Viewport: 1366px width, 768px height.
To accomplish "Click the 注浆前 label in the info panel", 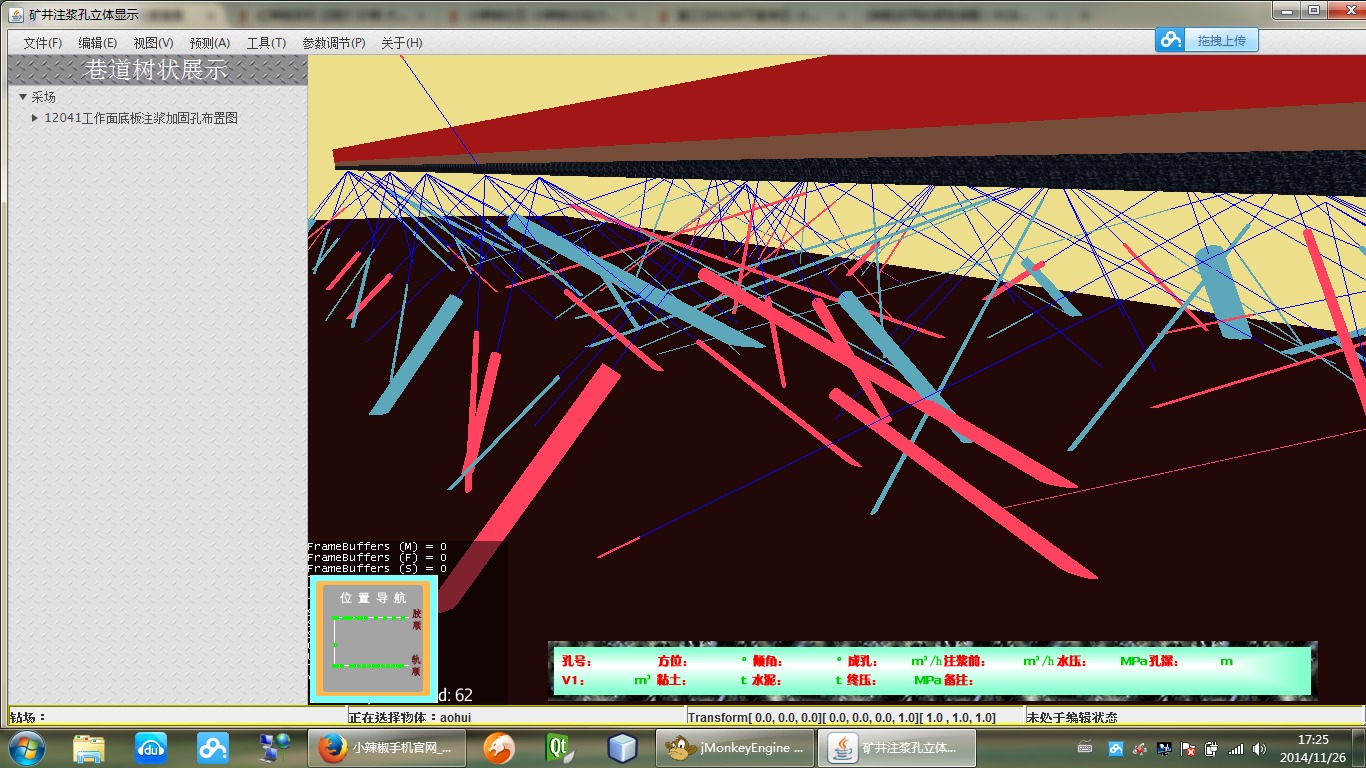I will click(x=964, y=661).
